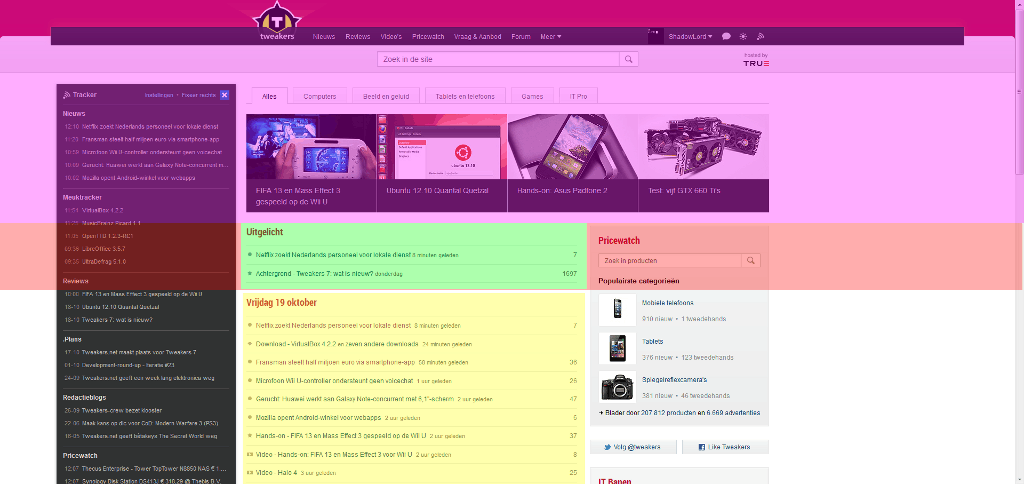Select Fixeer rechts in Tracker header
The image size is (1024, 484).
click(x=199, y=95)
